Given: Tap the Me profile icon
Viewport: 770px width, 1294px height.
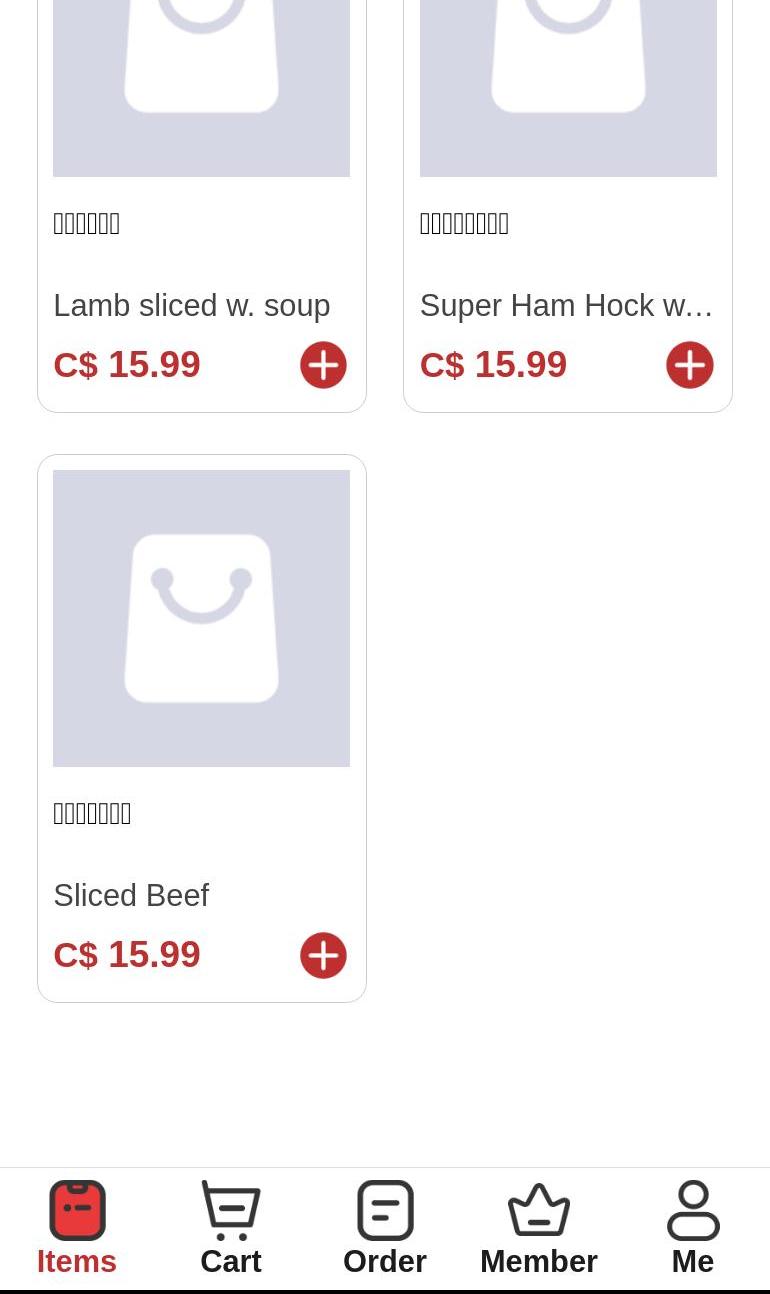Looking at the screenshot, I should click(693, 1210).
